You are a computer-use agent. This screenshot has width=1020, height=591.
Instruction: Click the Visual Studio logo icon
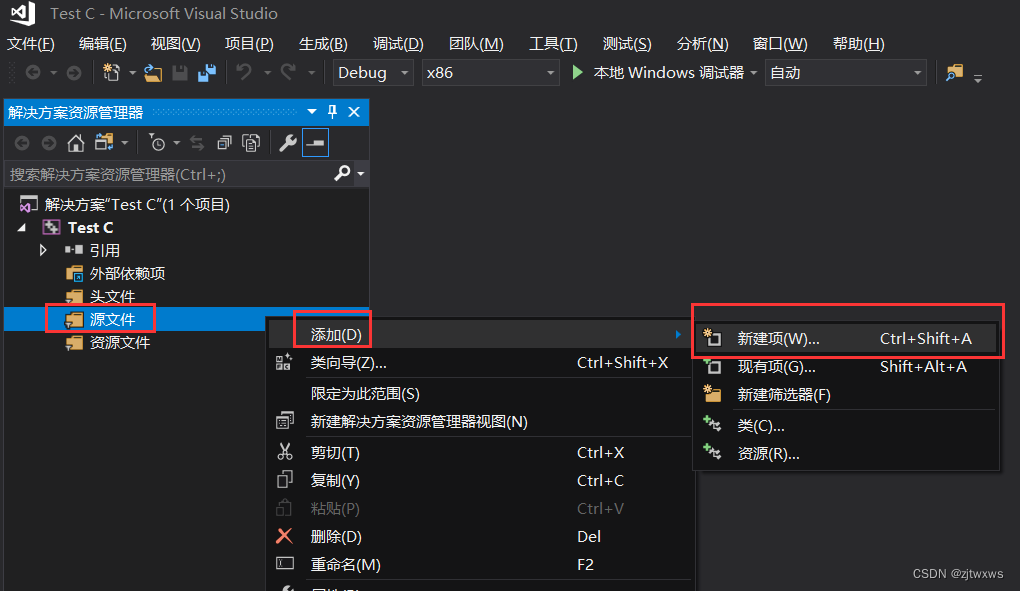click(x=23, y=13)
